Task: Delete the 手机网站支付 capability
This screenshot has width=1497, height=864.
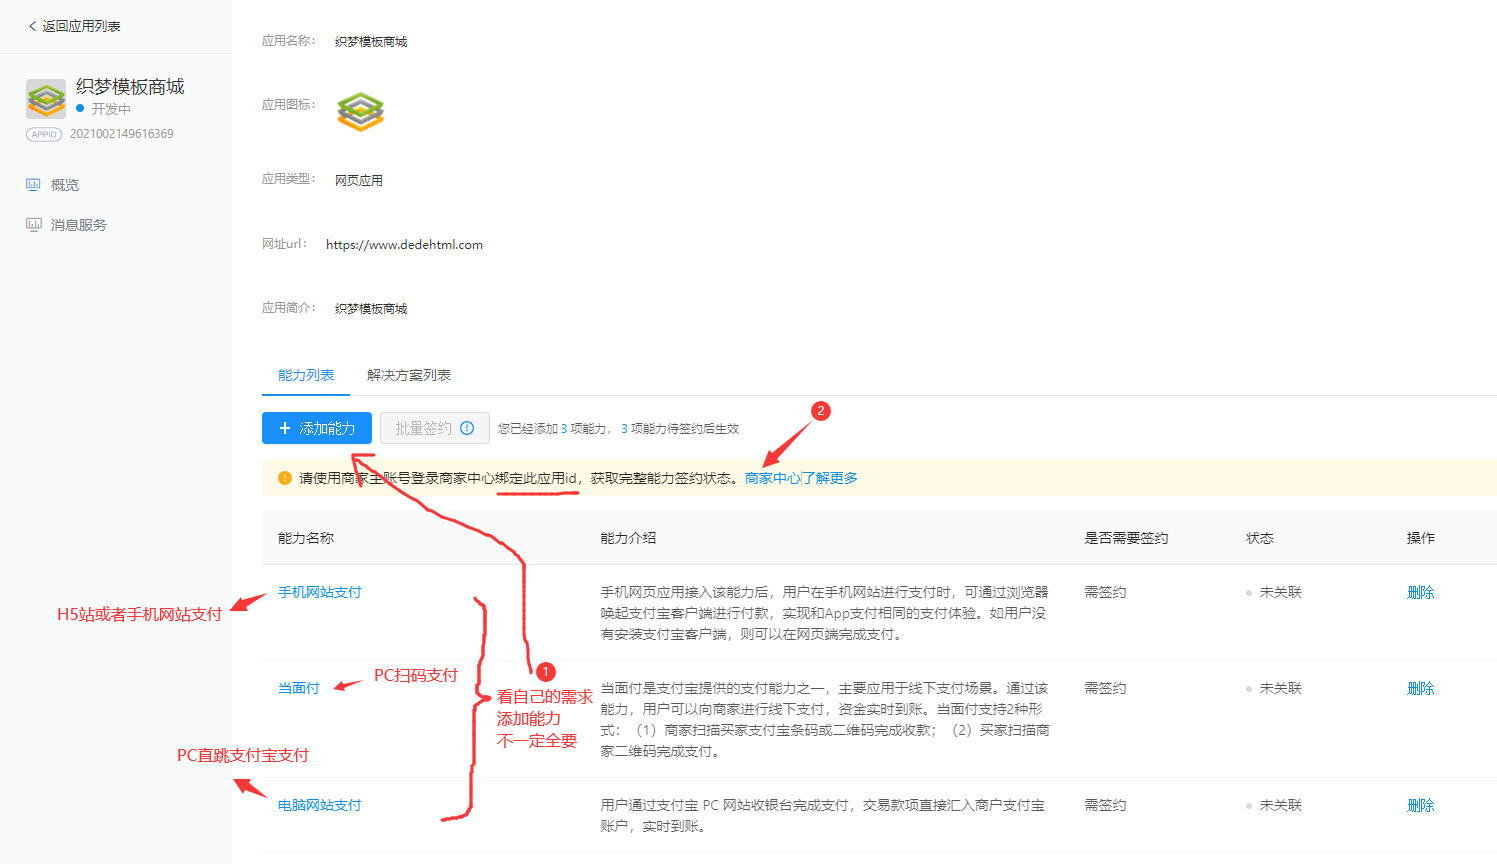Action: click(1420, 592)
